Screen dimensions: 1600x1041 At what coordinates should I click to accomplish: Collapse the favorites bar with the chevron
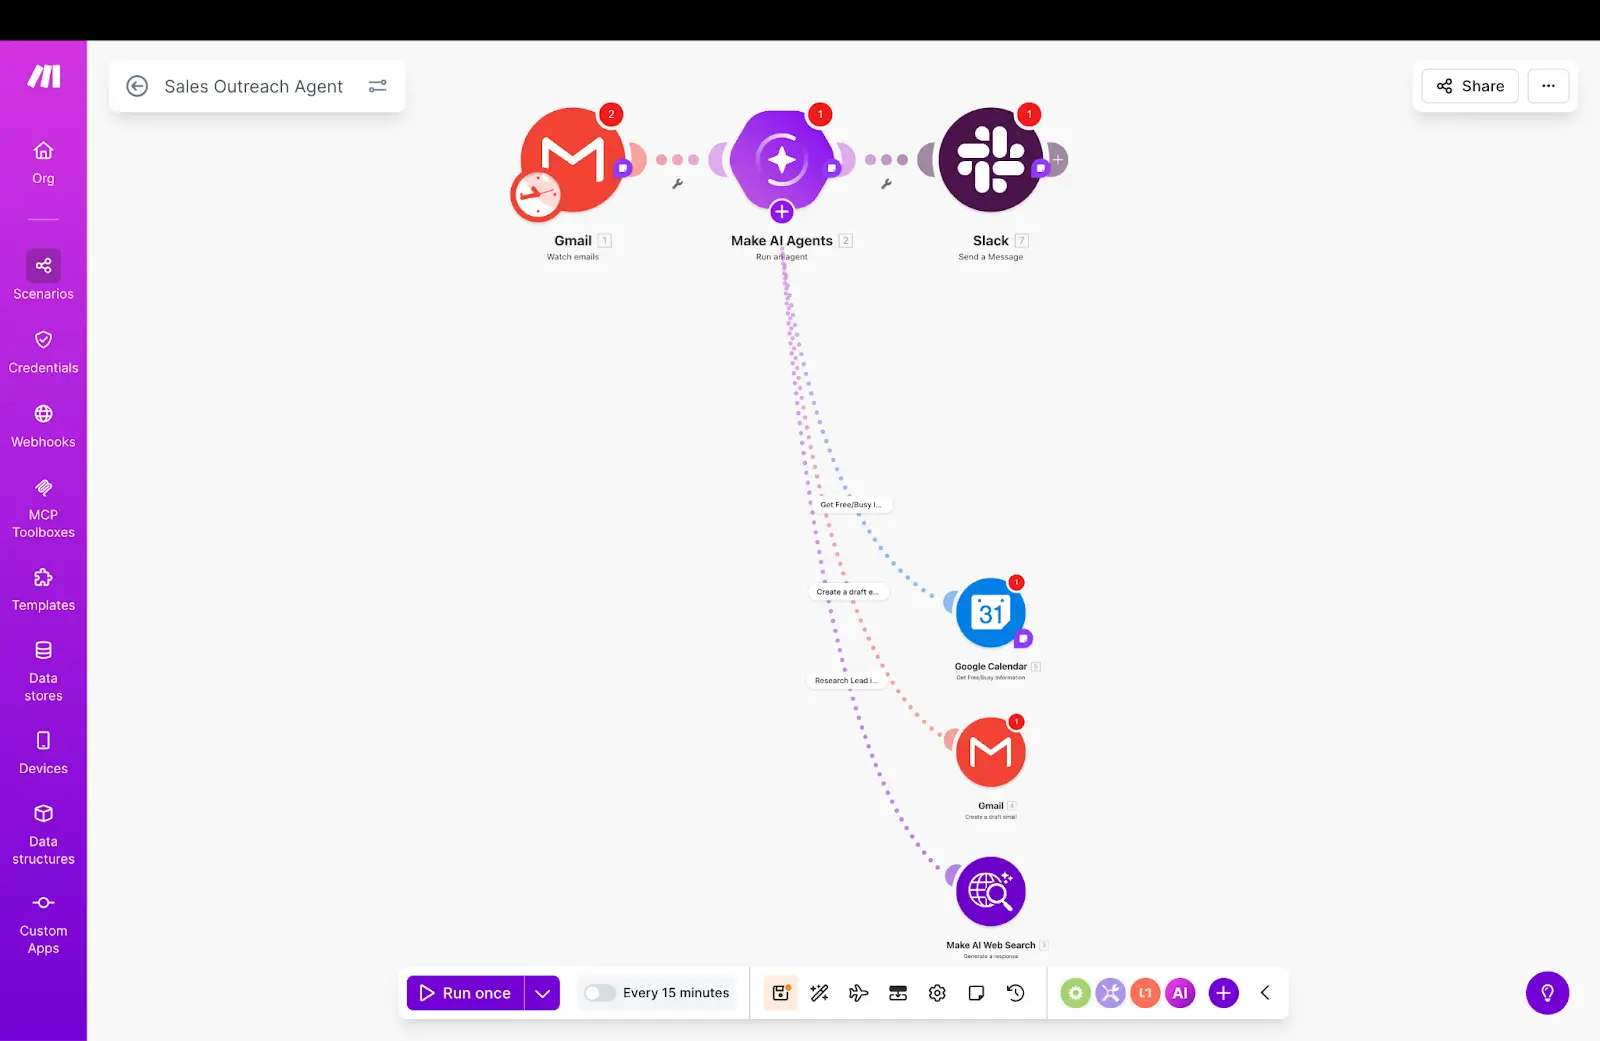click(1265, 993)
